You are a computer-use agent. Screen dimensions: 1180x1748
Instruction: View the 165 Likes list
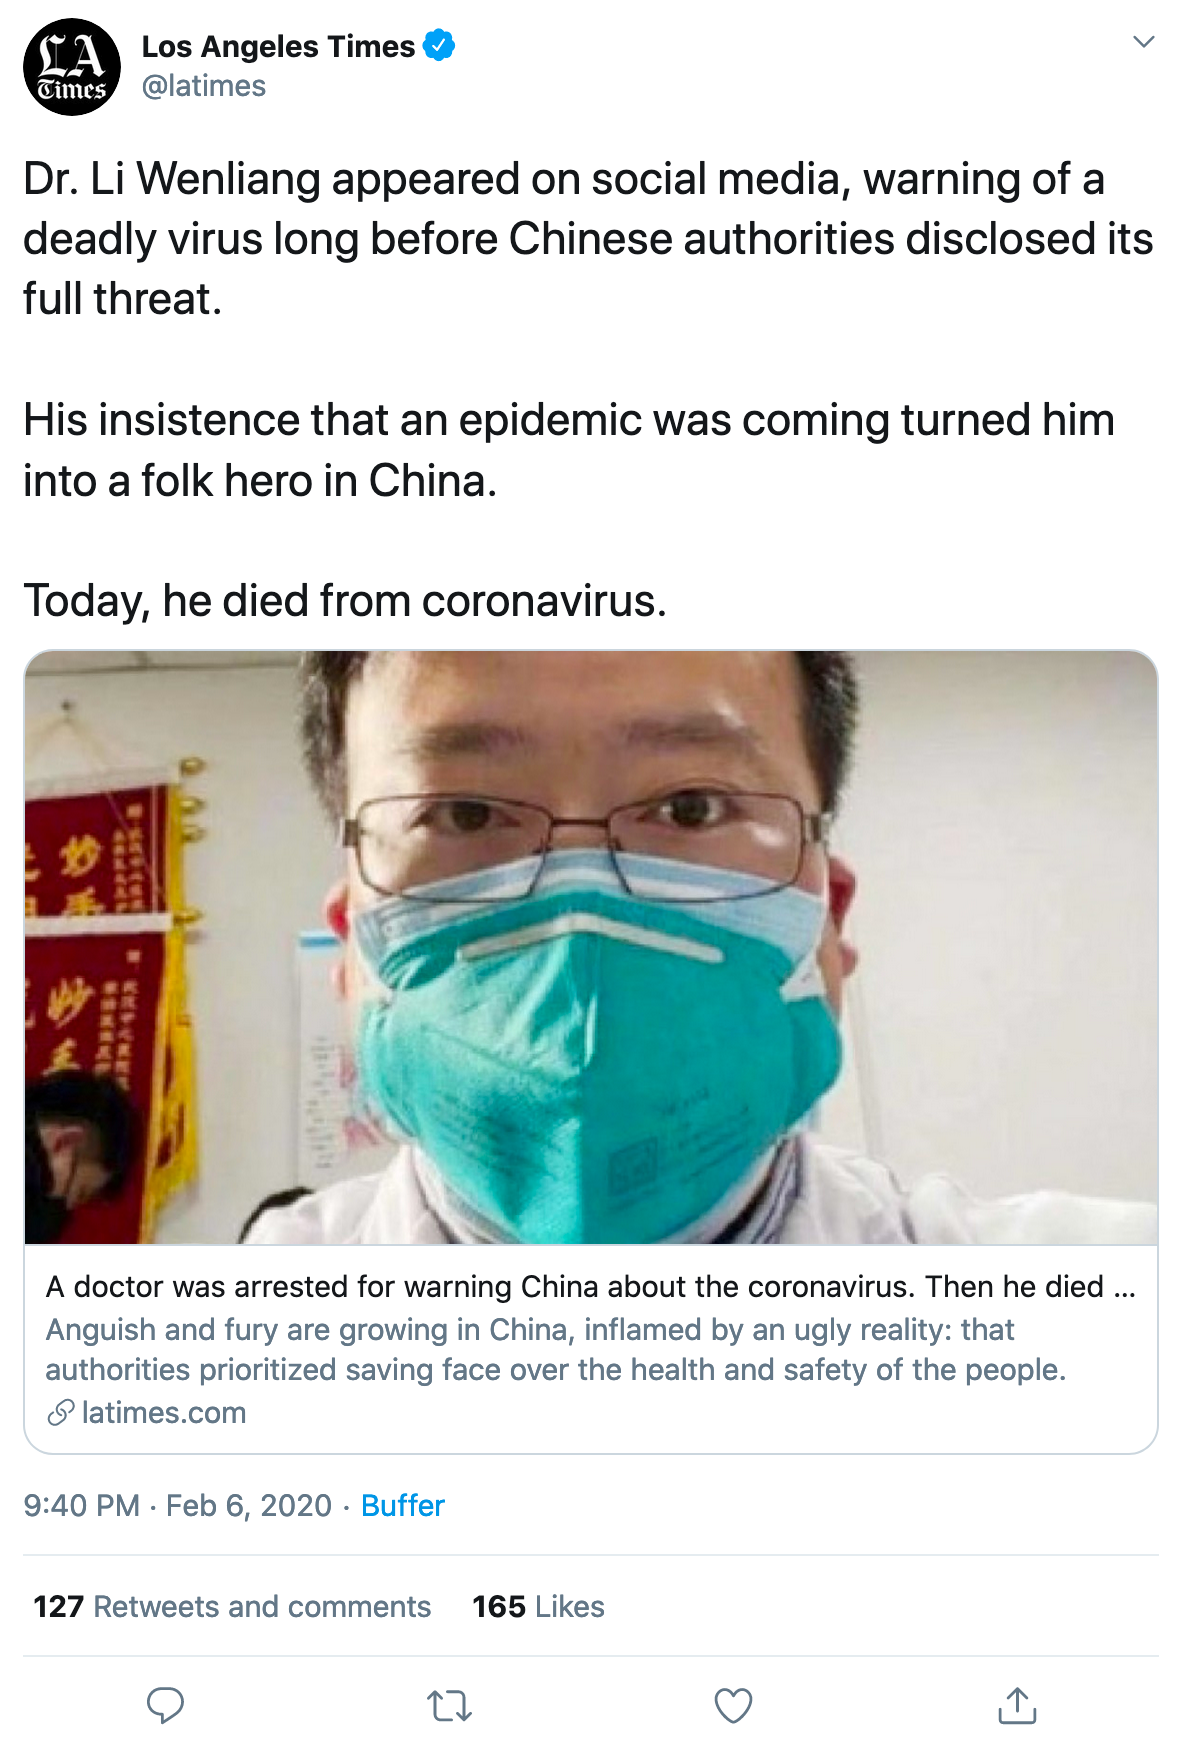538,1606
